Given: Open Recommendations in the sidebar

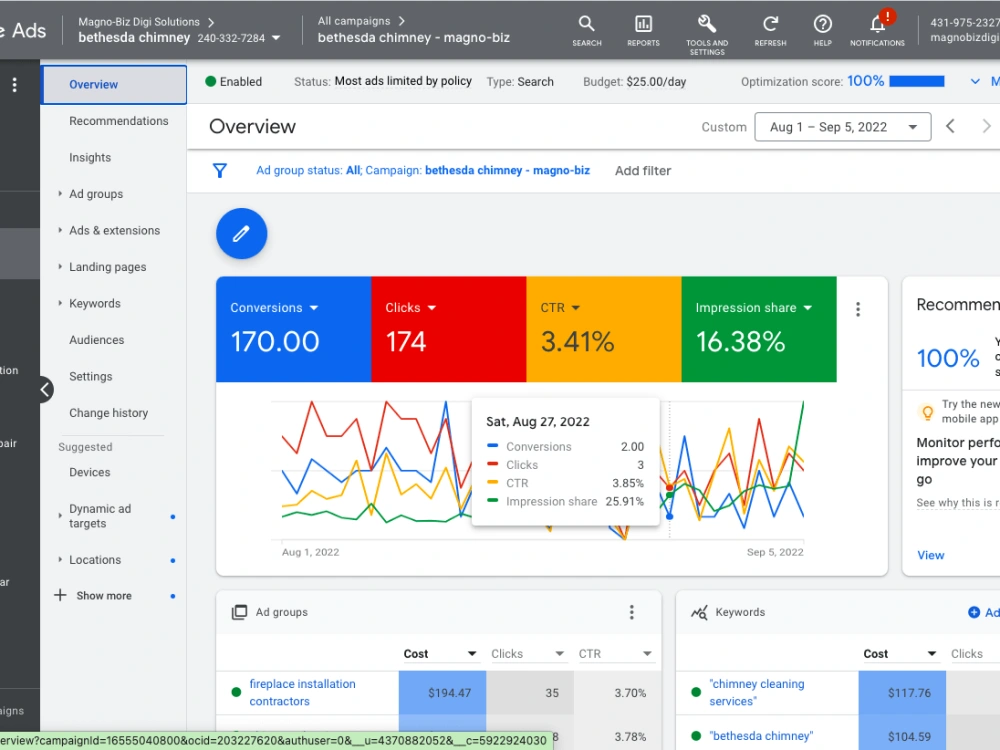Looking at the screenshot, I should 119,121.
